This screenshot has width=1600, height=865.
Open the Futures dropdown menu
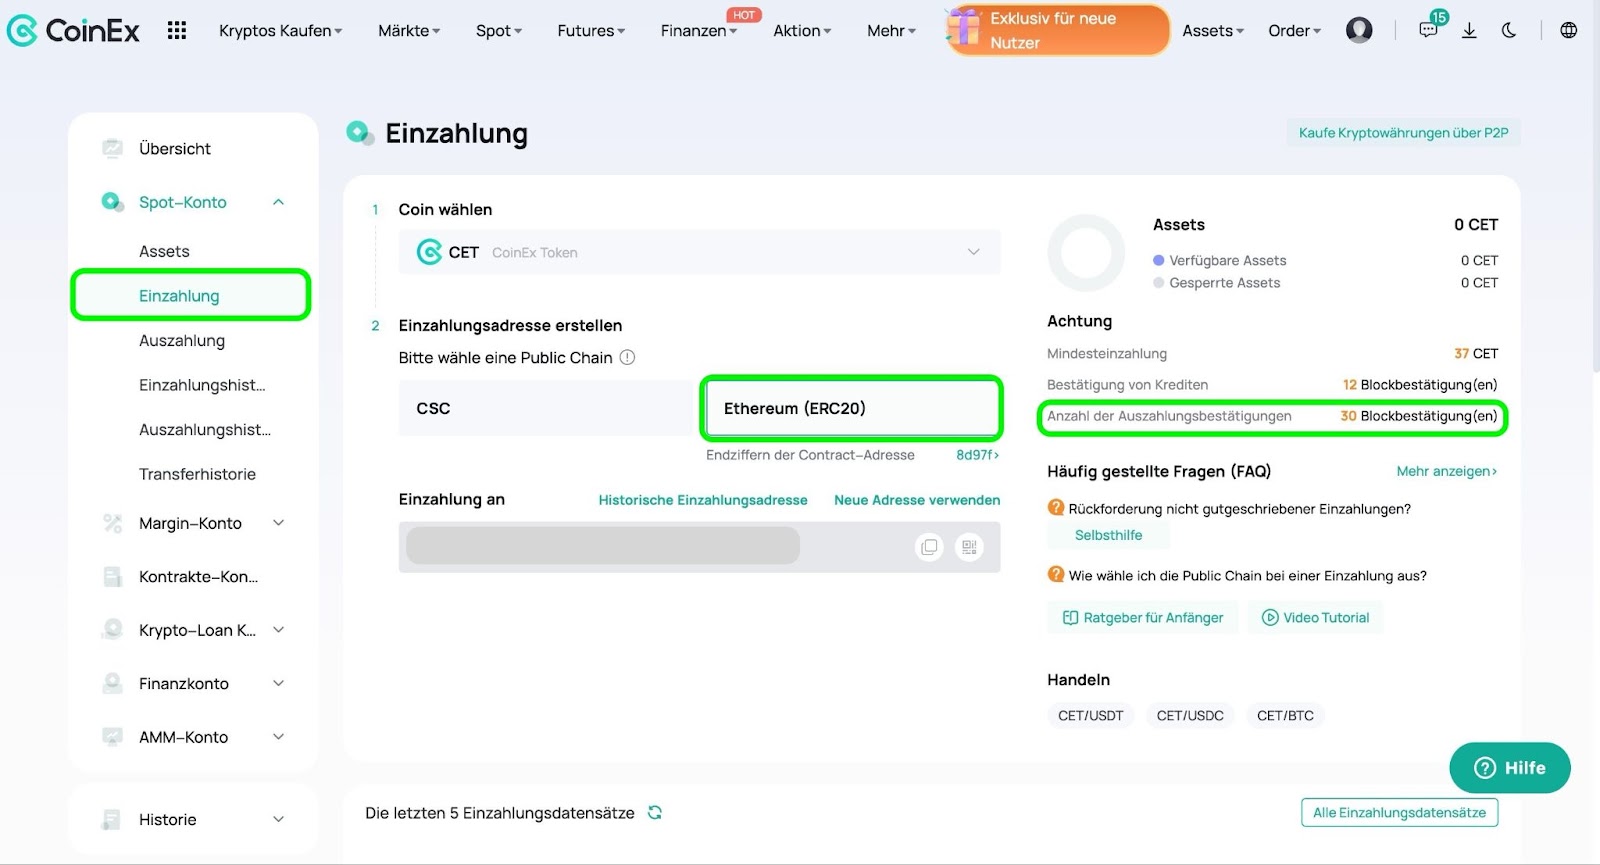(591, 31)
